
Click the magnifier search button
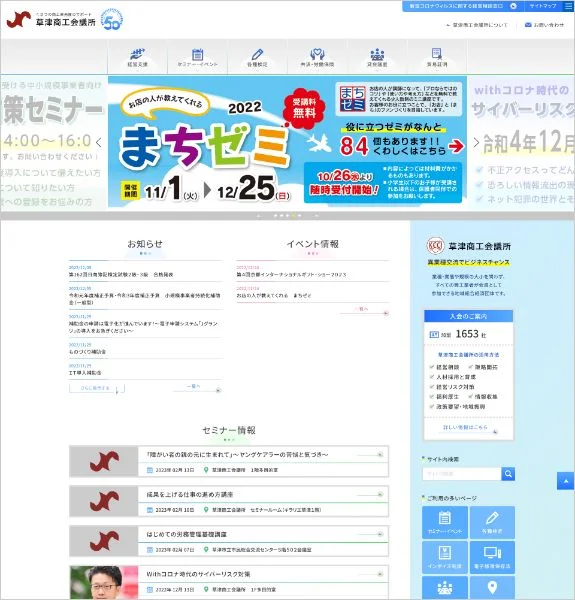(508, 474)
